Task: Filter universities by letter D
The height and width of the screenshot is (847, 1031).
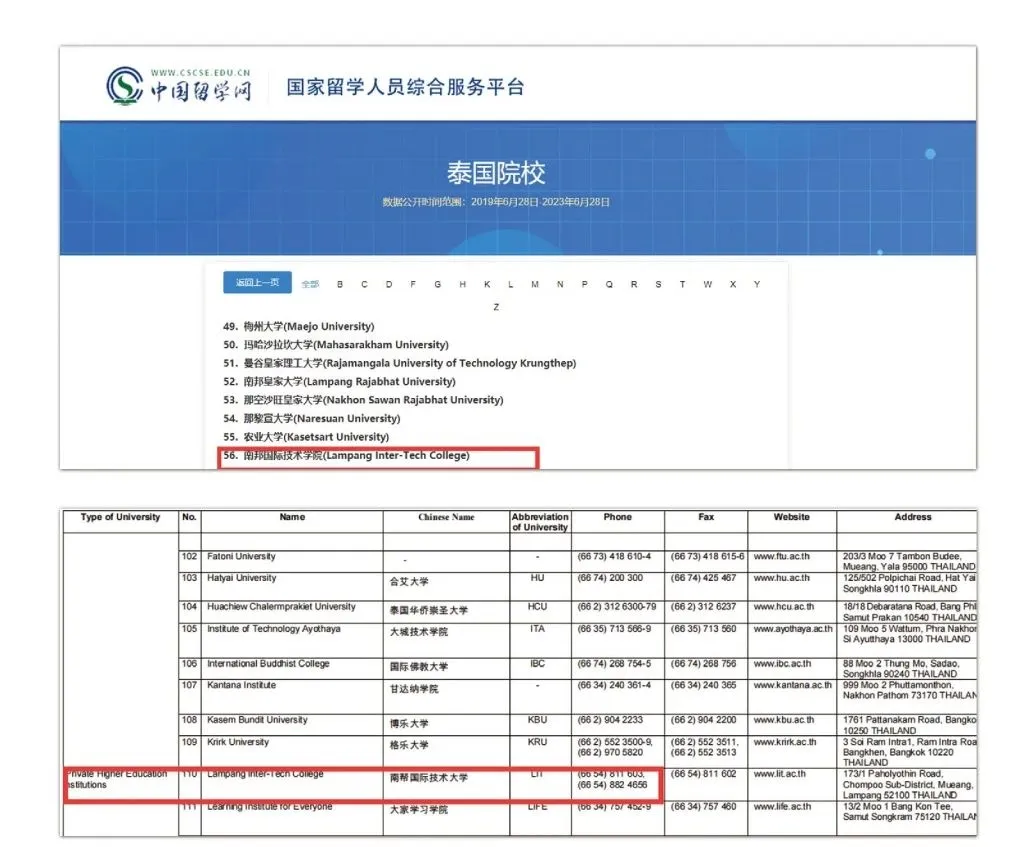Action: point(389,284)
